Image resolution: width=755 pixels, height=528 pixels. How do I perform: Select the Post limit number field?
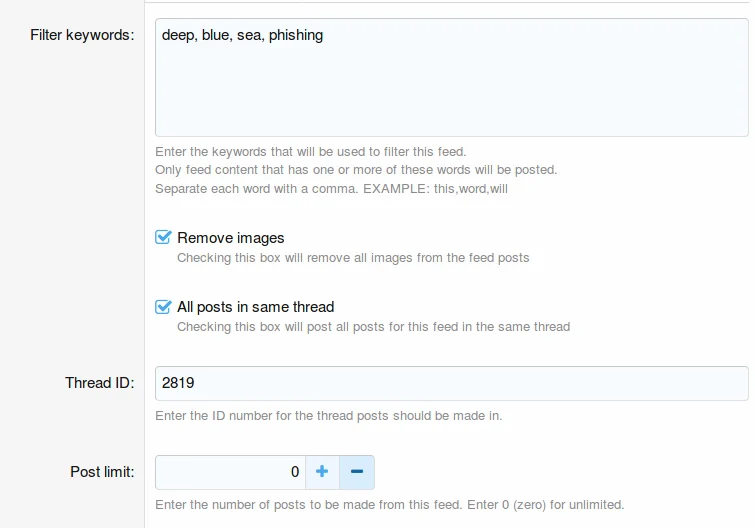[230, 472]
